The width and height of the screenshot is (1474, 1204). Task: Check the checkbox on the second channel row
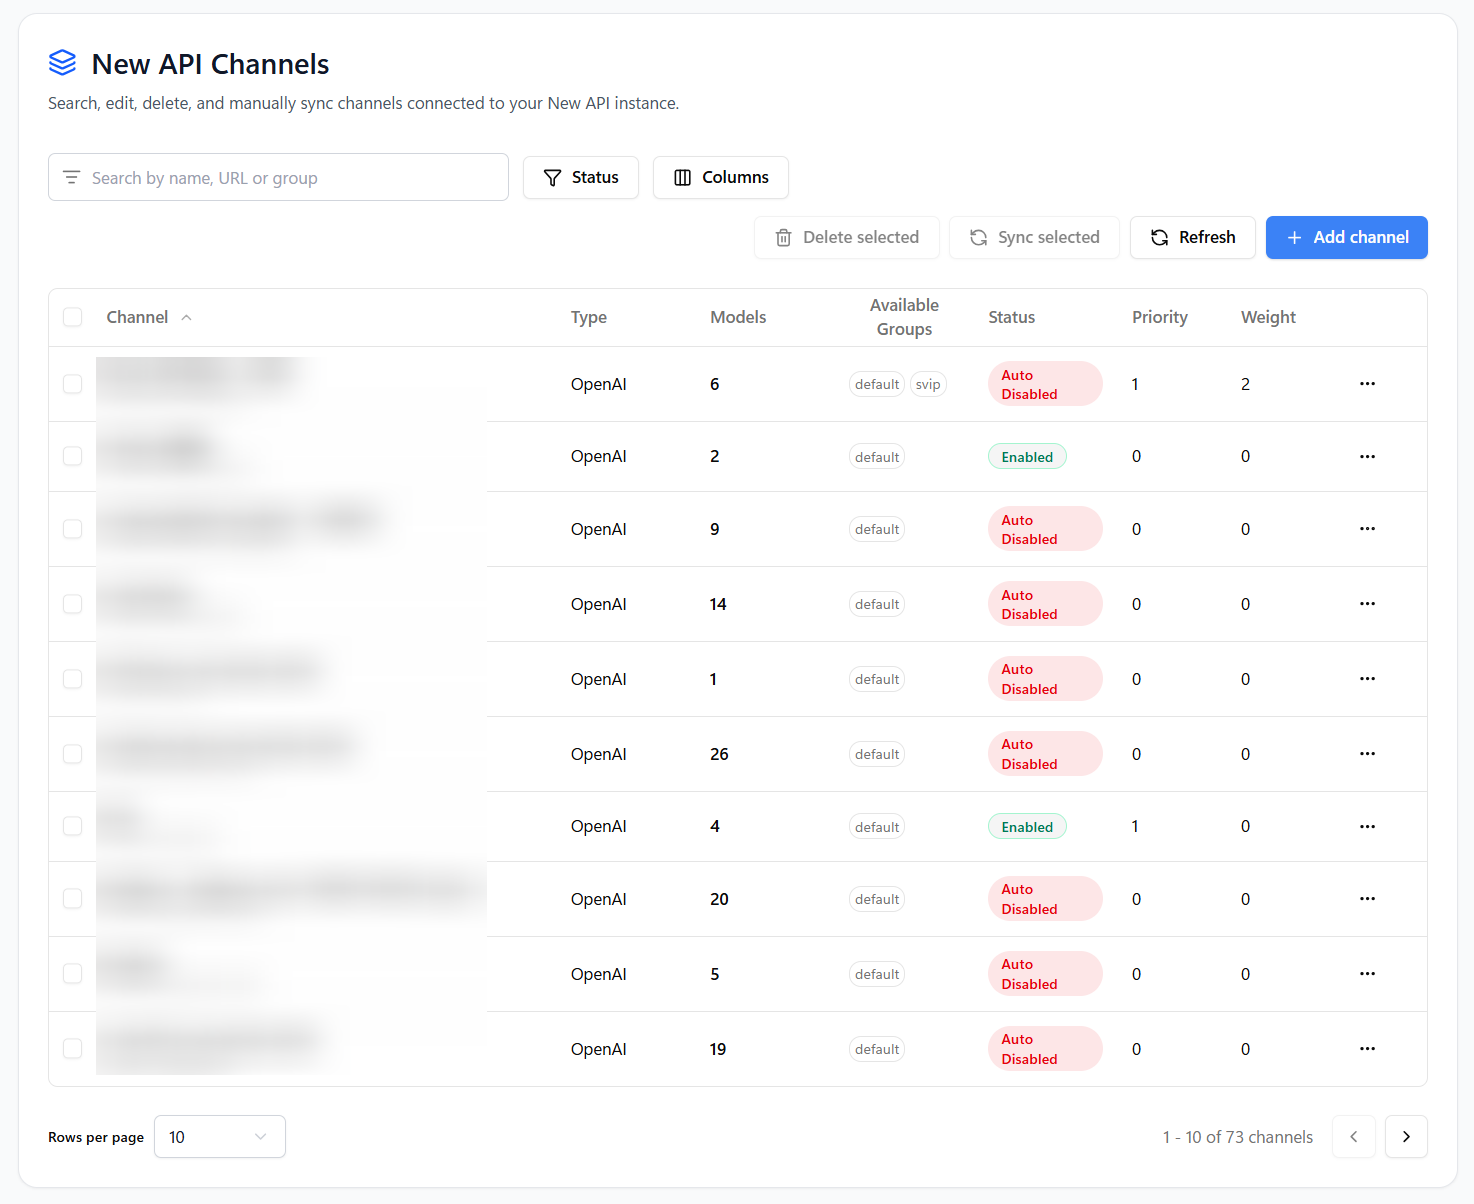72,456
